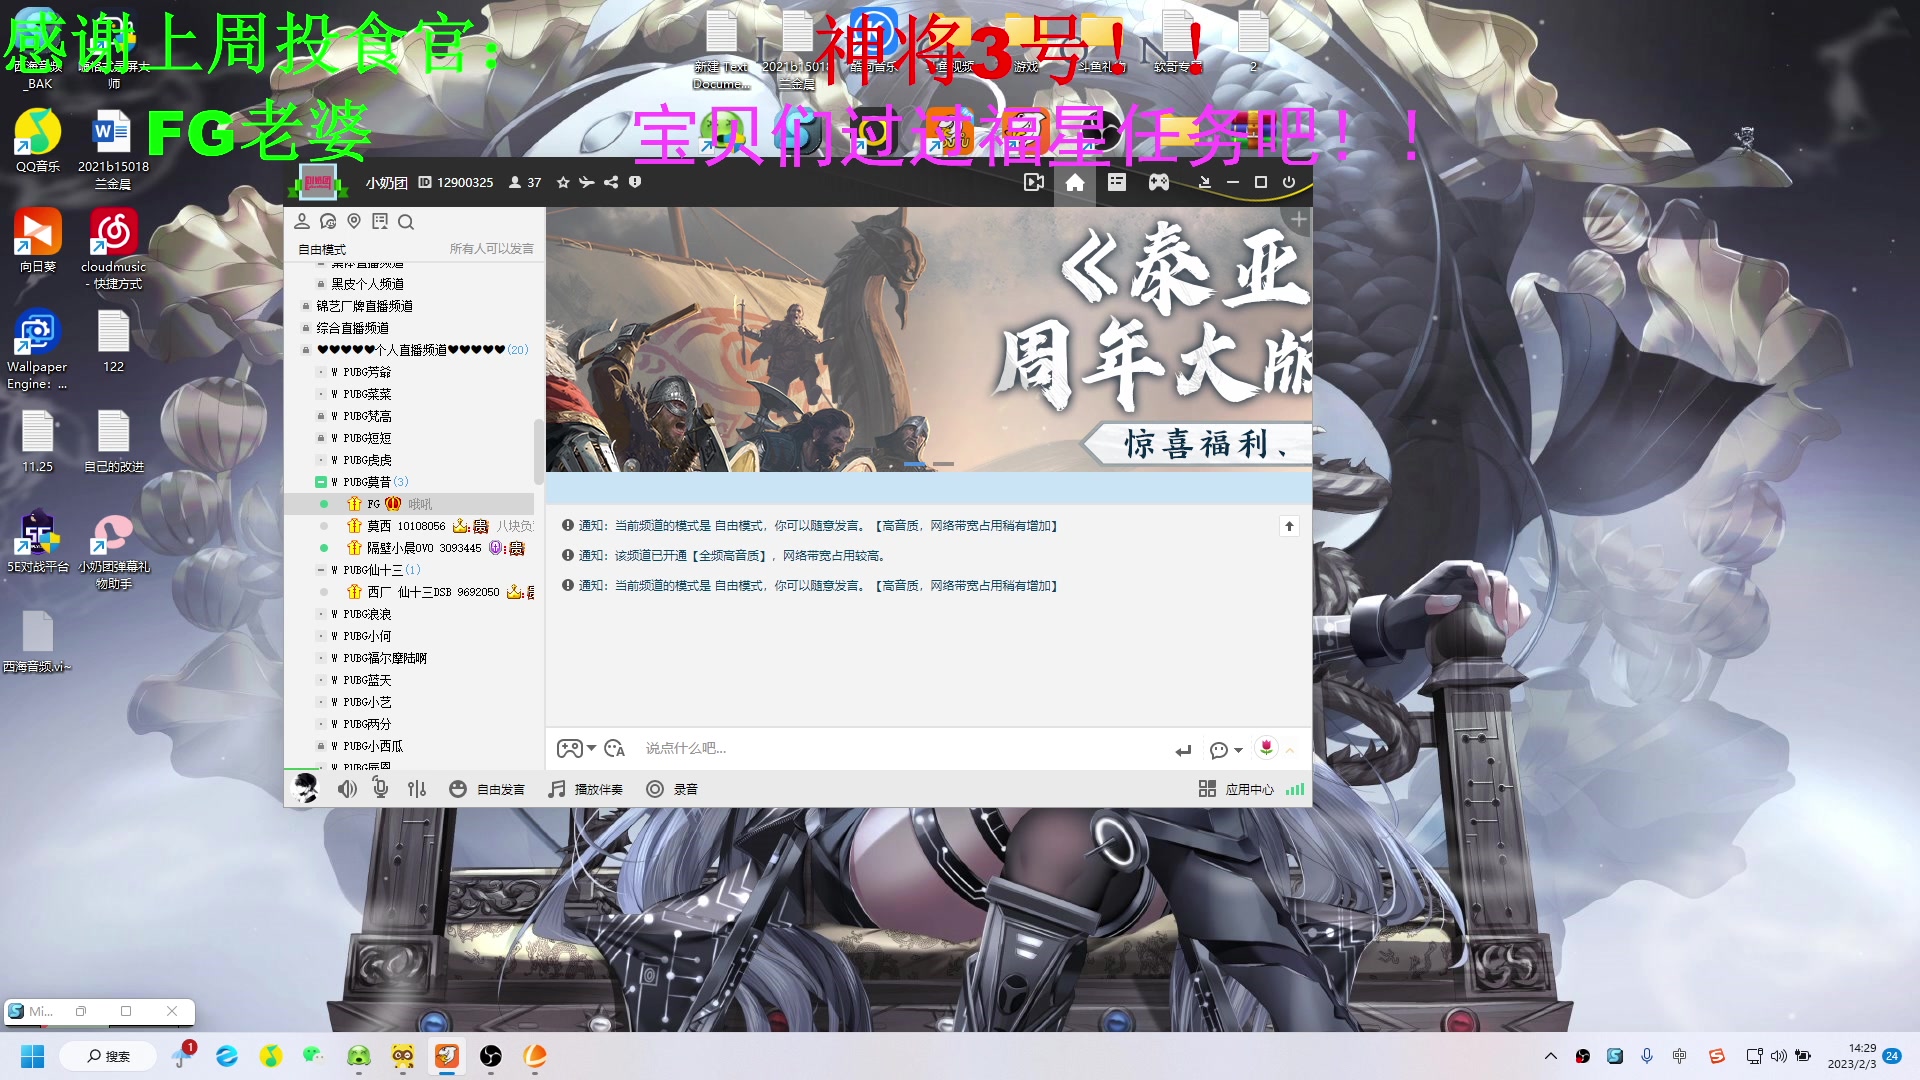The width and height of the screenshot is (1920, 1080).
Task: Open the list view tab icon
Action: click(1117, 182)
